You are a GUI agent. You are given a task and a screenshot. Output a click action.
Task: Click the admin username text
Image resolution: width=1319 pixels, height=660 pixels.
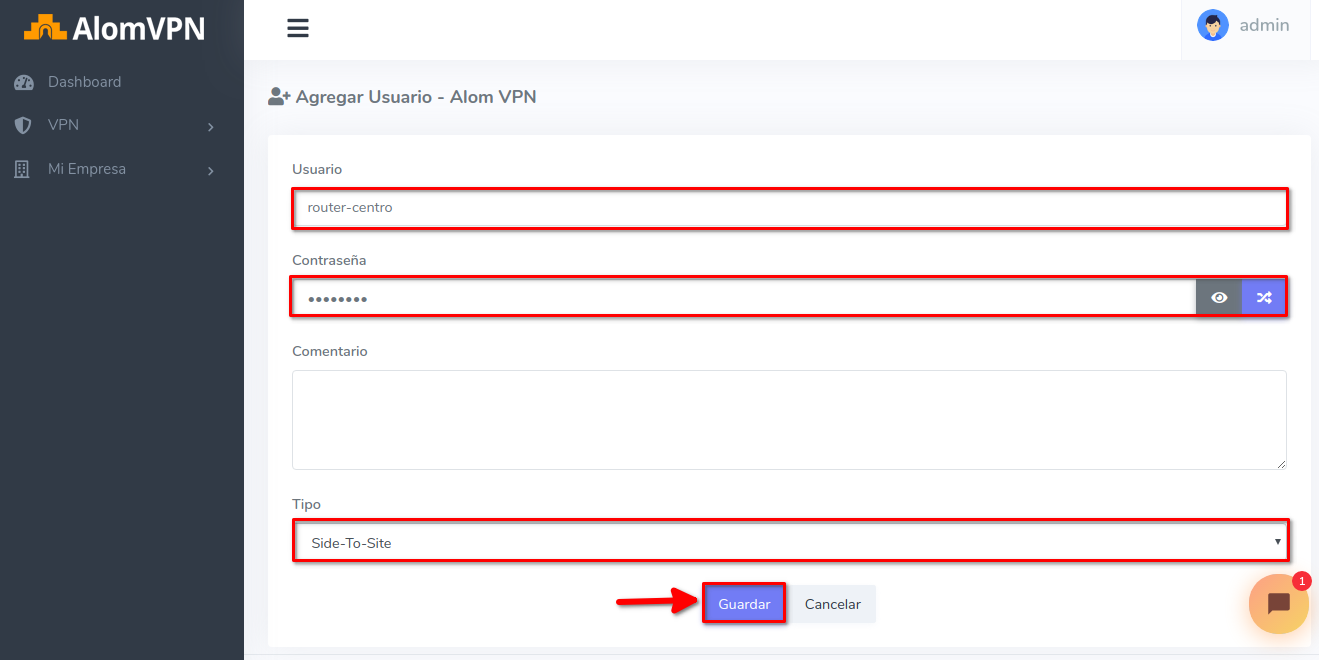point(1264,26)
